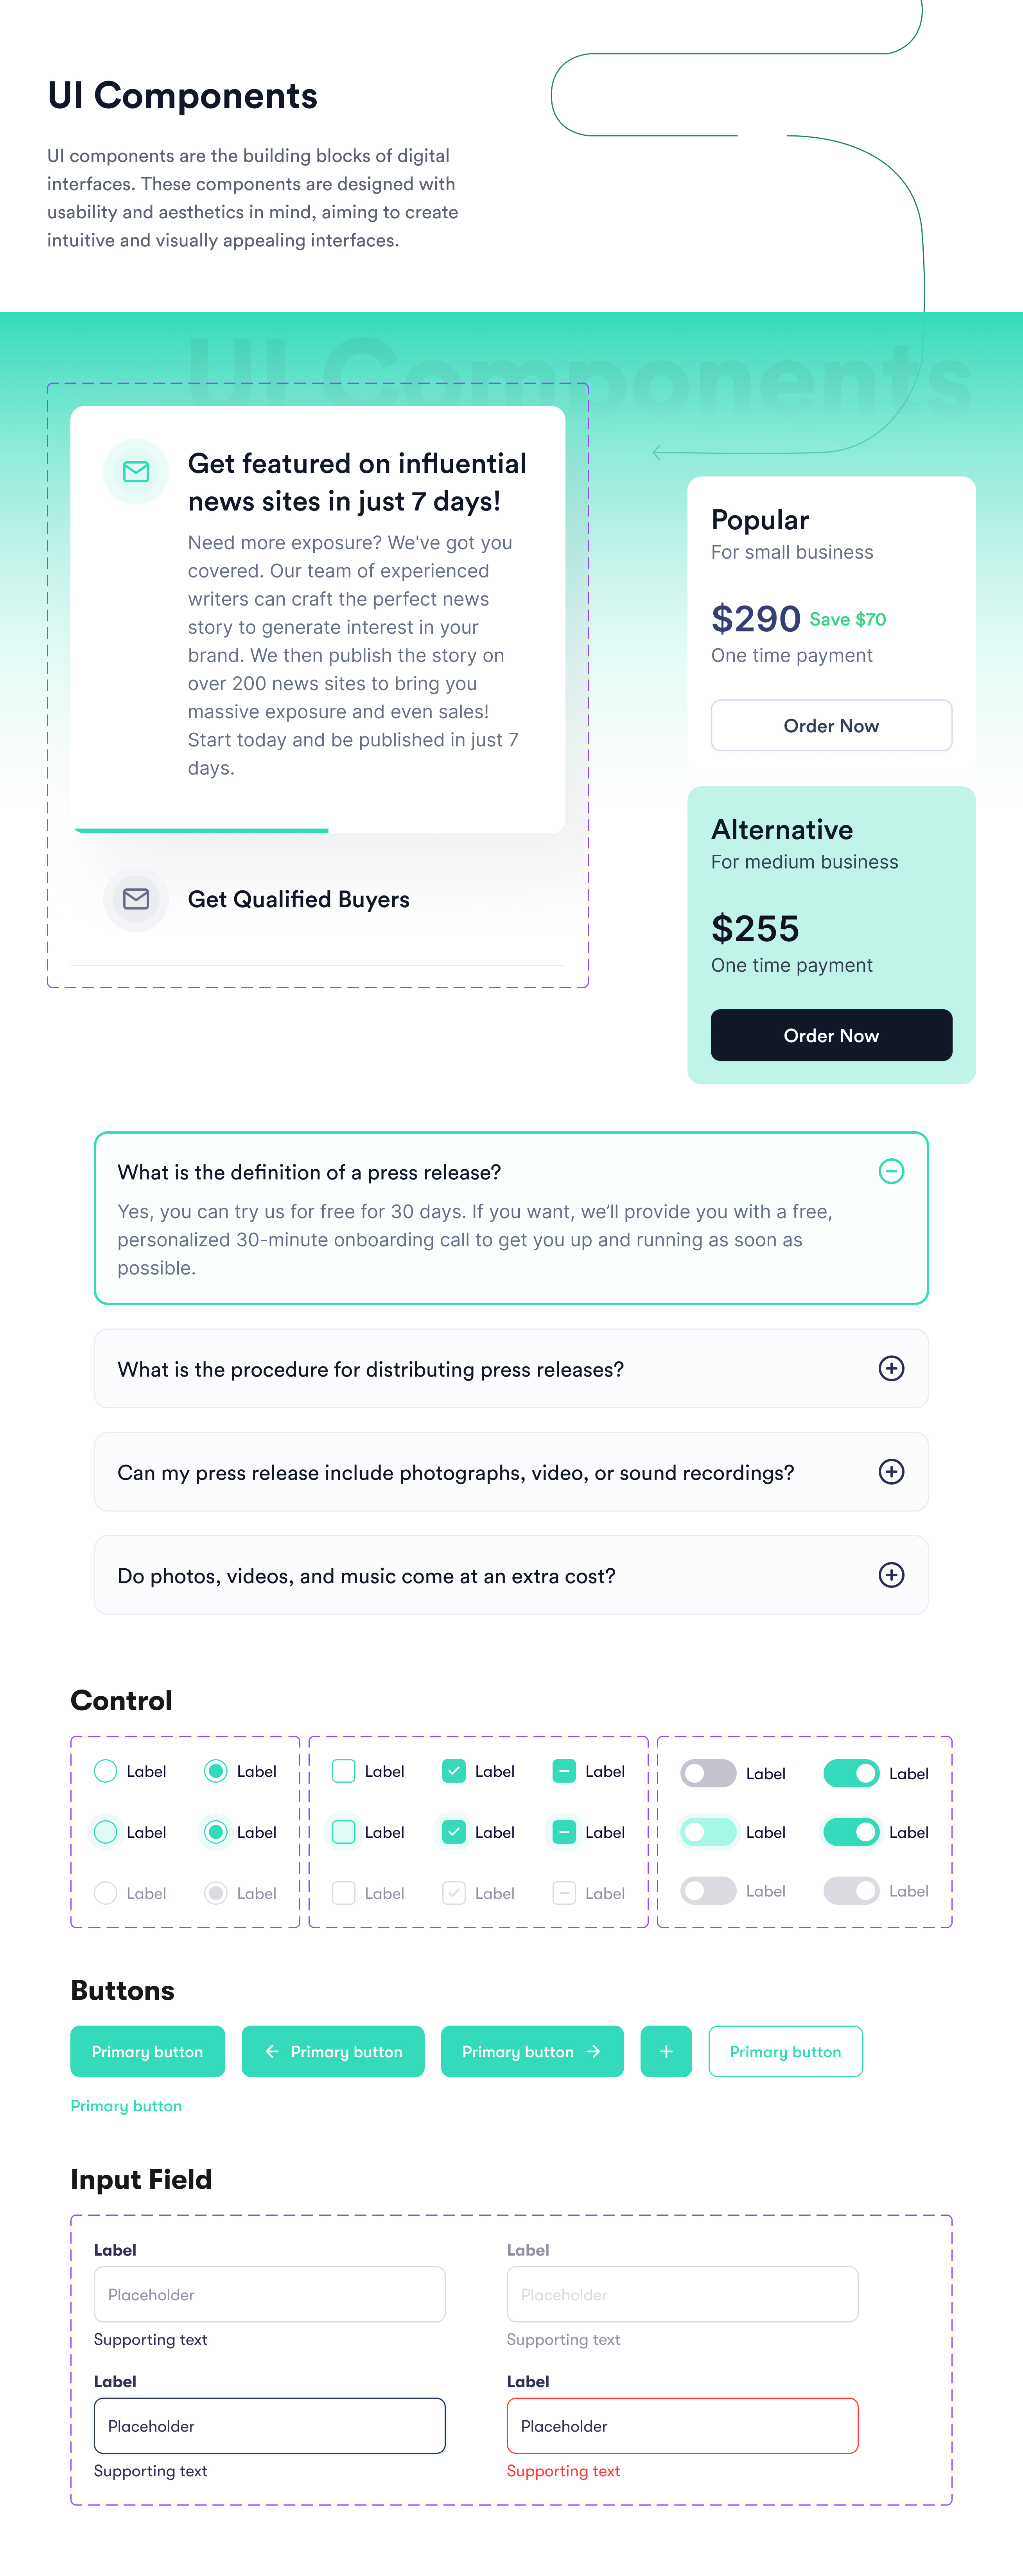Check the empty checkbox in first row

343,1771
